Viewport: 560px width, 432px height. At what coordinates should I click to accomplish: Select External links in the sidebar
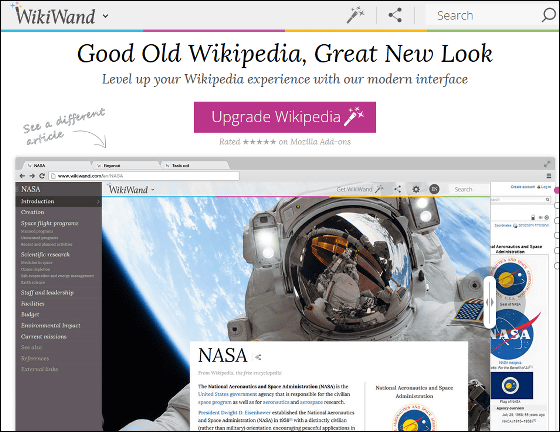[x=39, y=369]
